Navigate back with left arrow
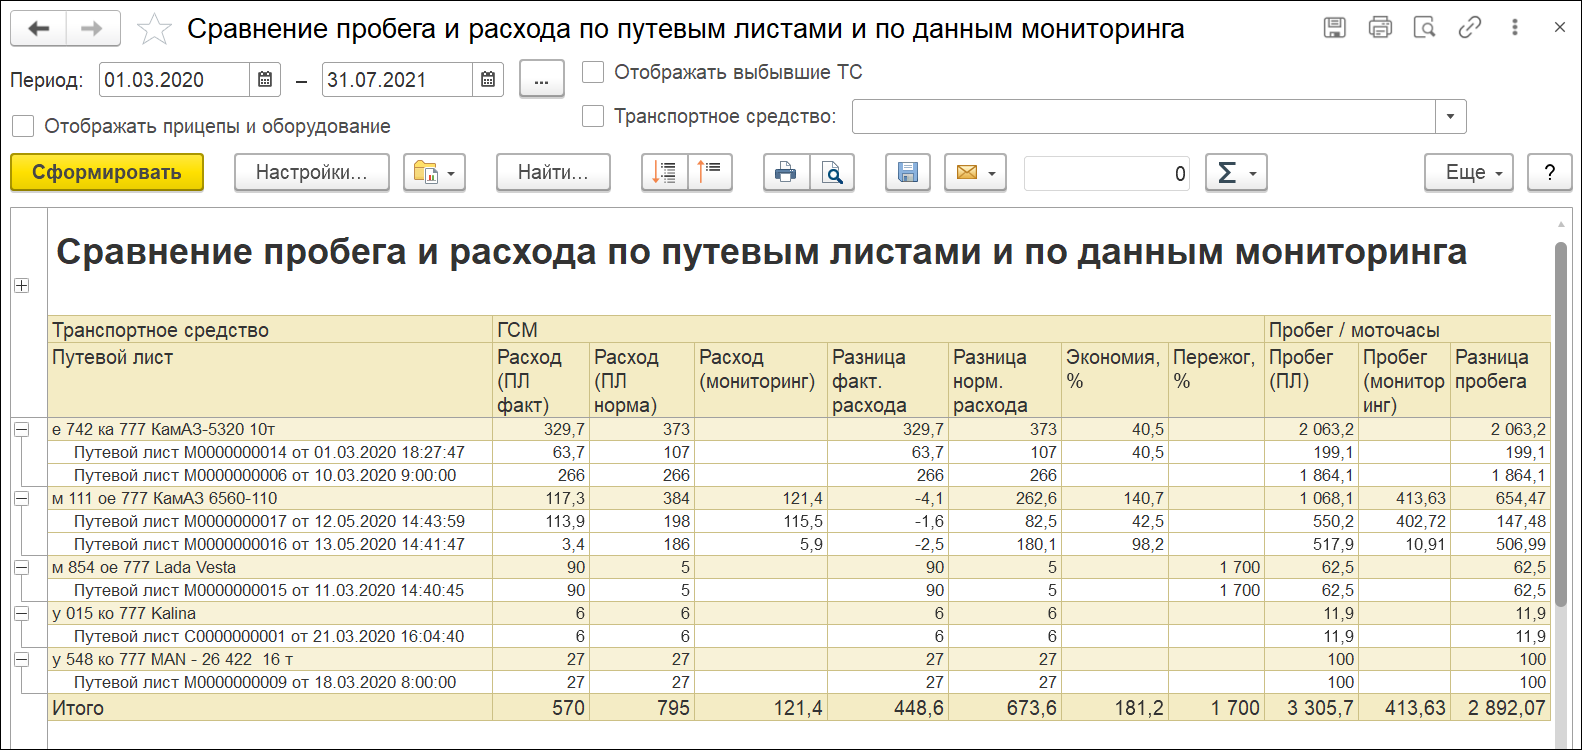The height and width of the screenshot is (750, 1582). click(x=39, y=29)
